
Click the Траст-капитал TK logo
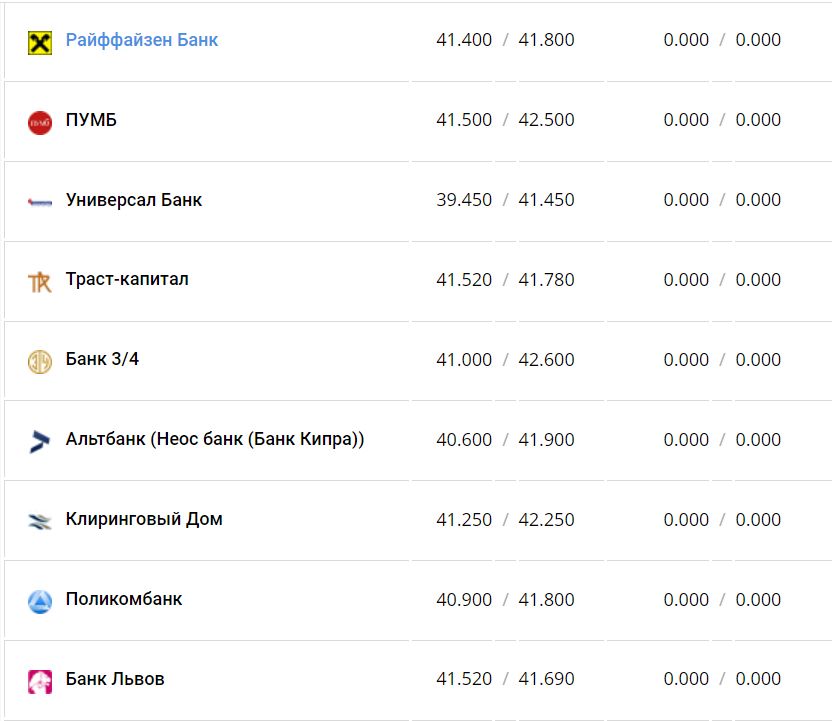pyautogui.click(x=40, y=282)
